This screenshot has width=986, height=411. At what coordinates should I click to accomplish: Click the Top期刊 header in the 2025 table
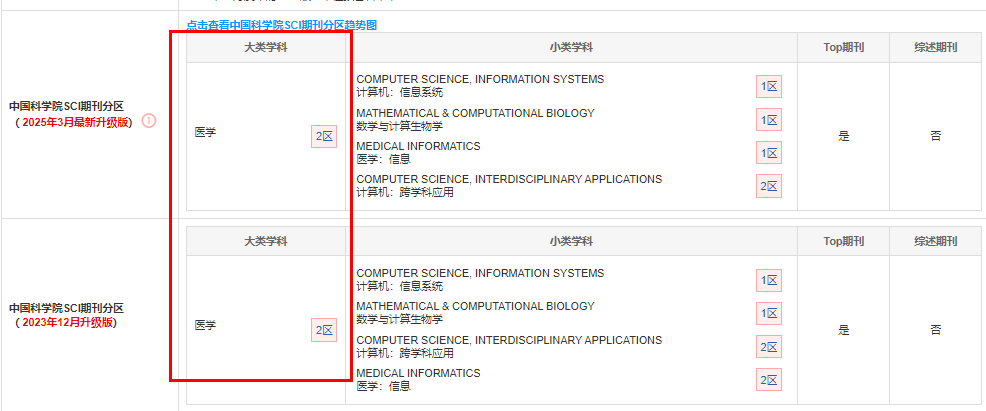[x=843, y=48]
